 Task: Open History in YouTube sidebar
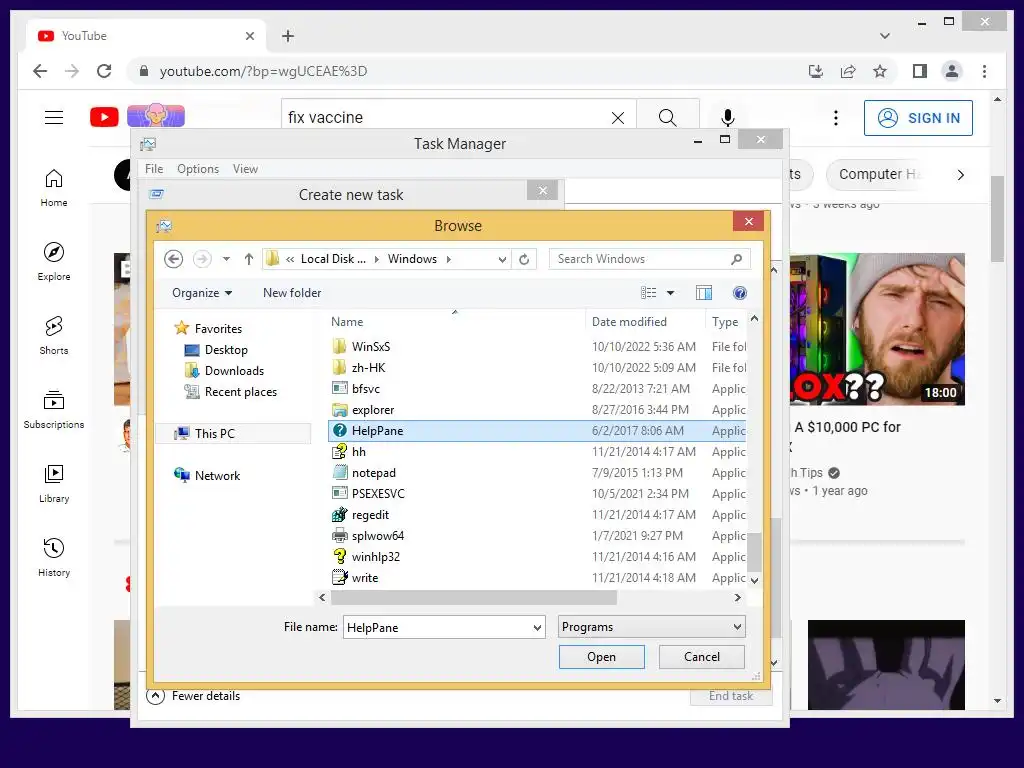click(x=54, y=557)
